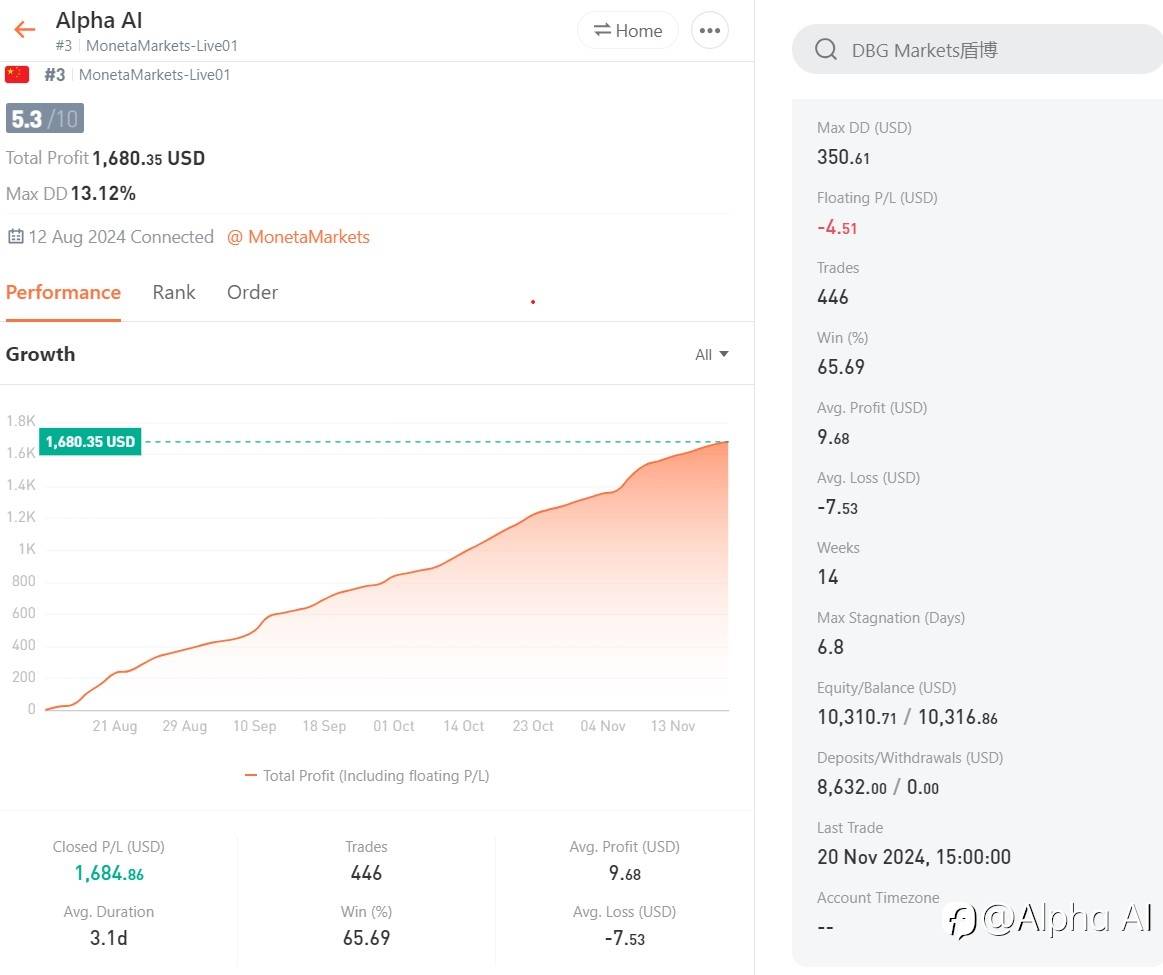The width and height of the screenshot is (1163, 975).
Task: Select the Performance tab
Action: (x=63, y=292)
